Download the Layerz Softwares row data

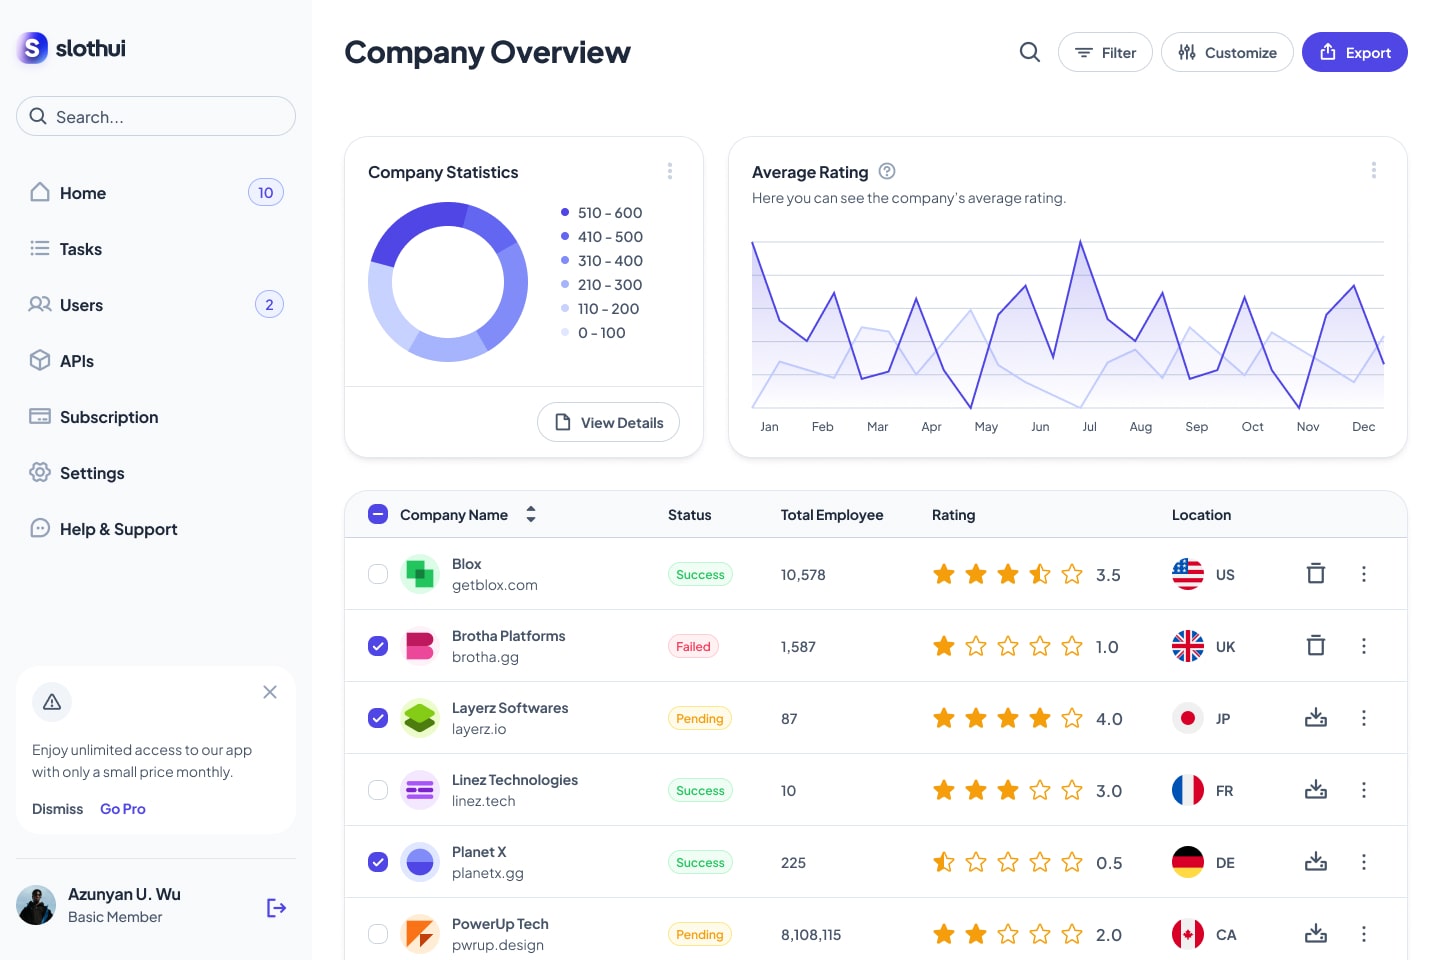point(1315,718)
